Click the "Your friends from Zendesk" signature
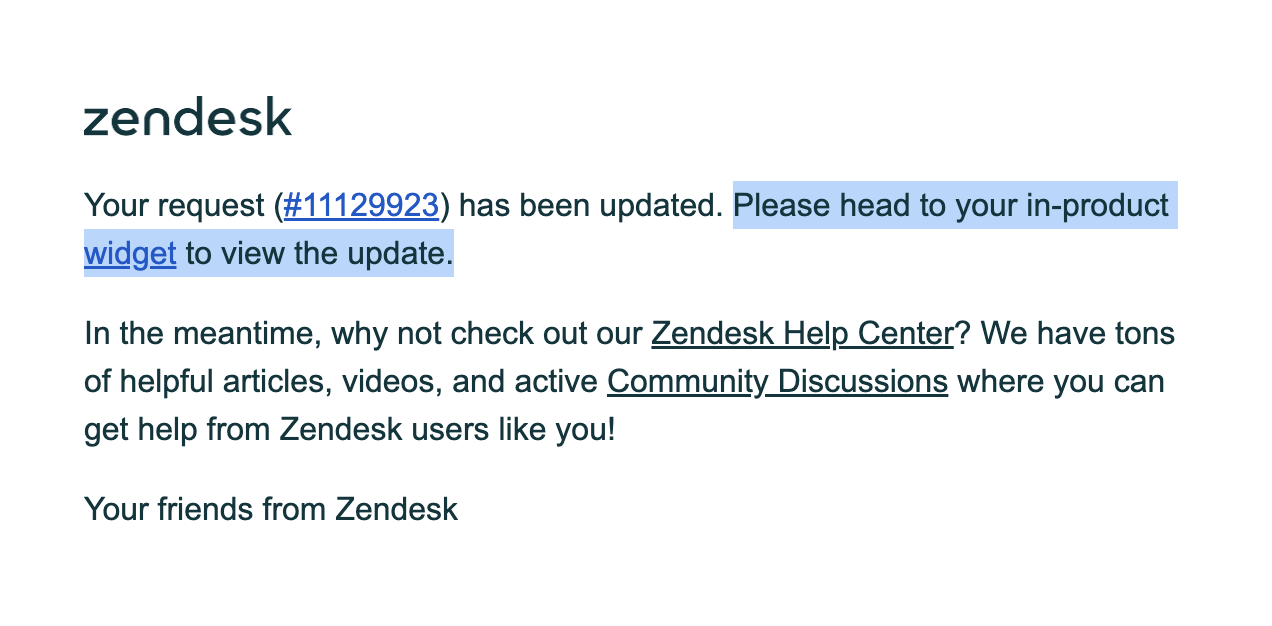Image resolution: width=1272 pixels, height=626 pixels. [x=271, y=509]
